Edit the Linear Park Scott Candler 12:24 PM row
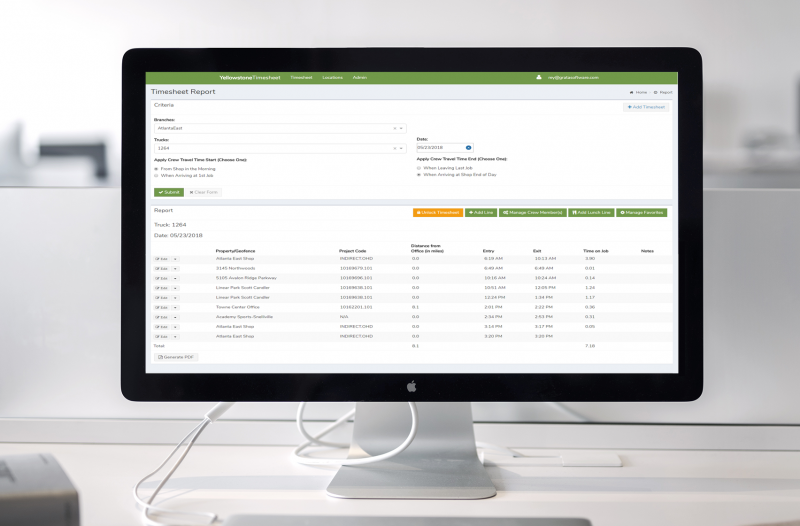This screenshot has width=800, height=526. point(162,298)
